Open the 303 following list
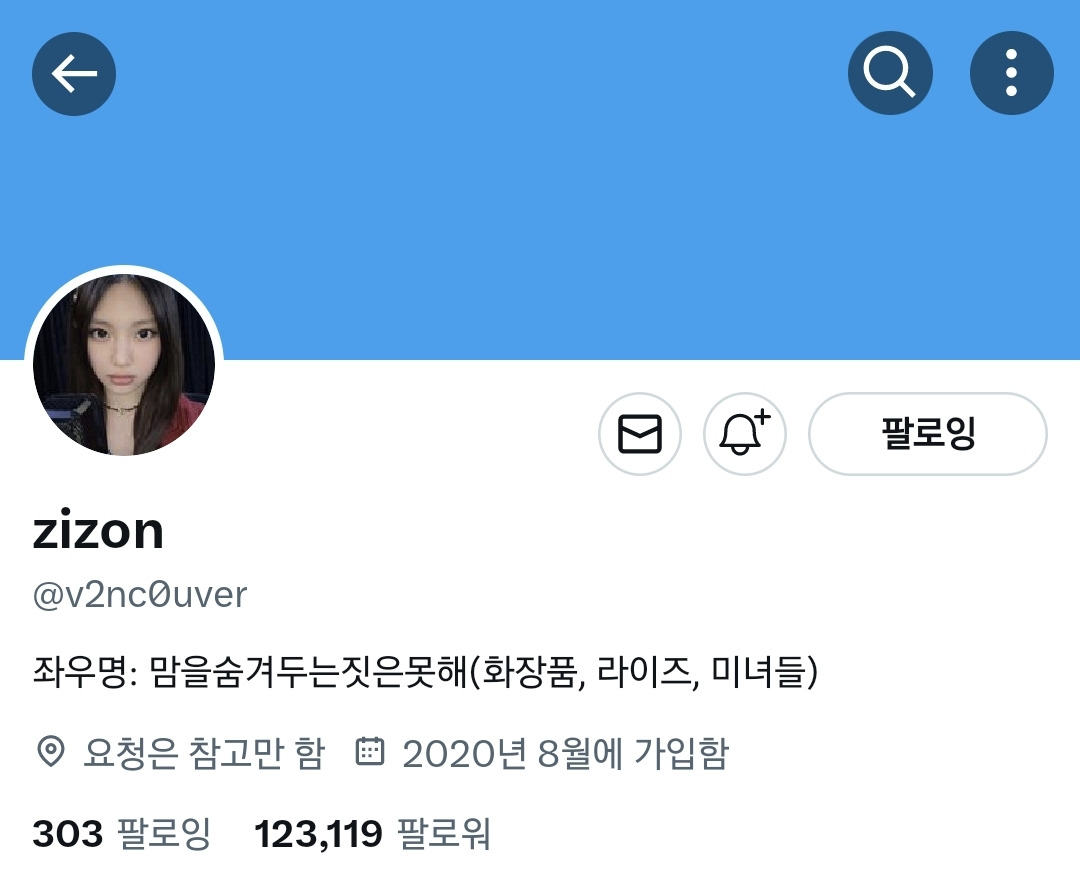This screenshot has width=1080, height=878. pos(121,833)
